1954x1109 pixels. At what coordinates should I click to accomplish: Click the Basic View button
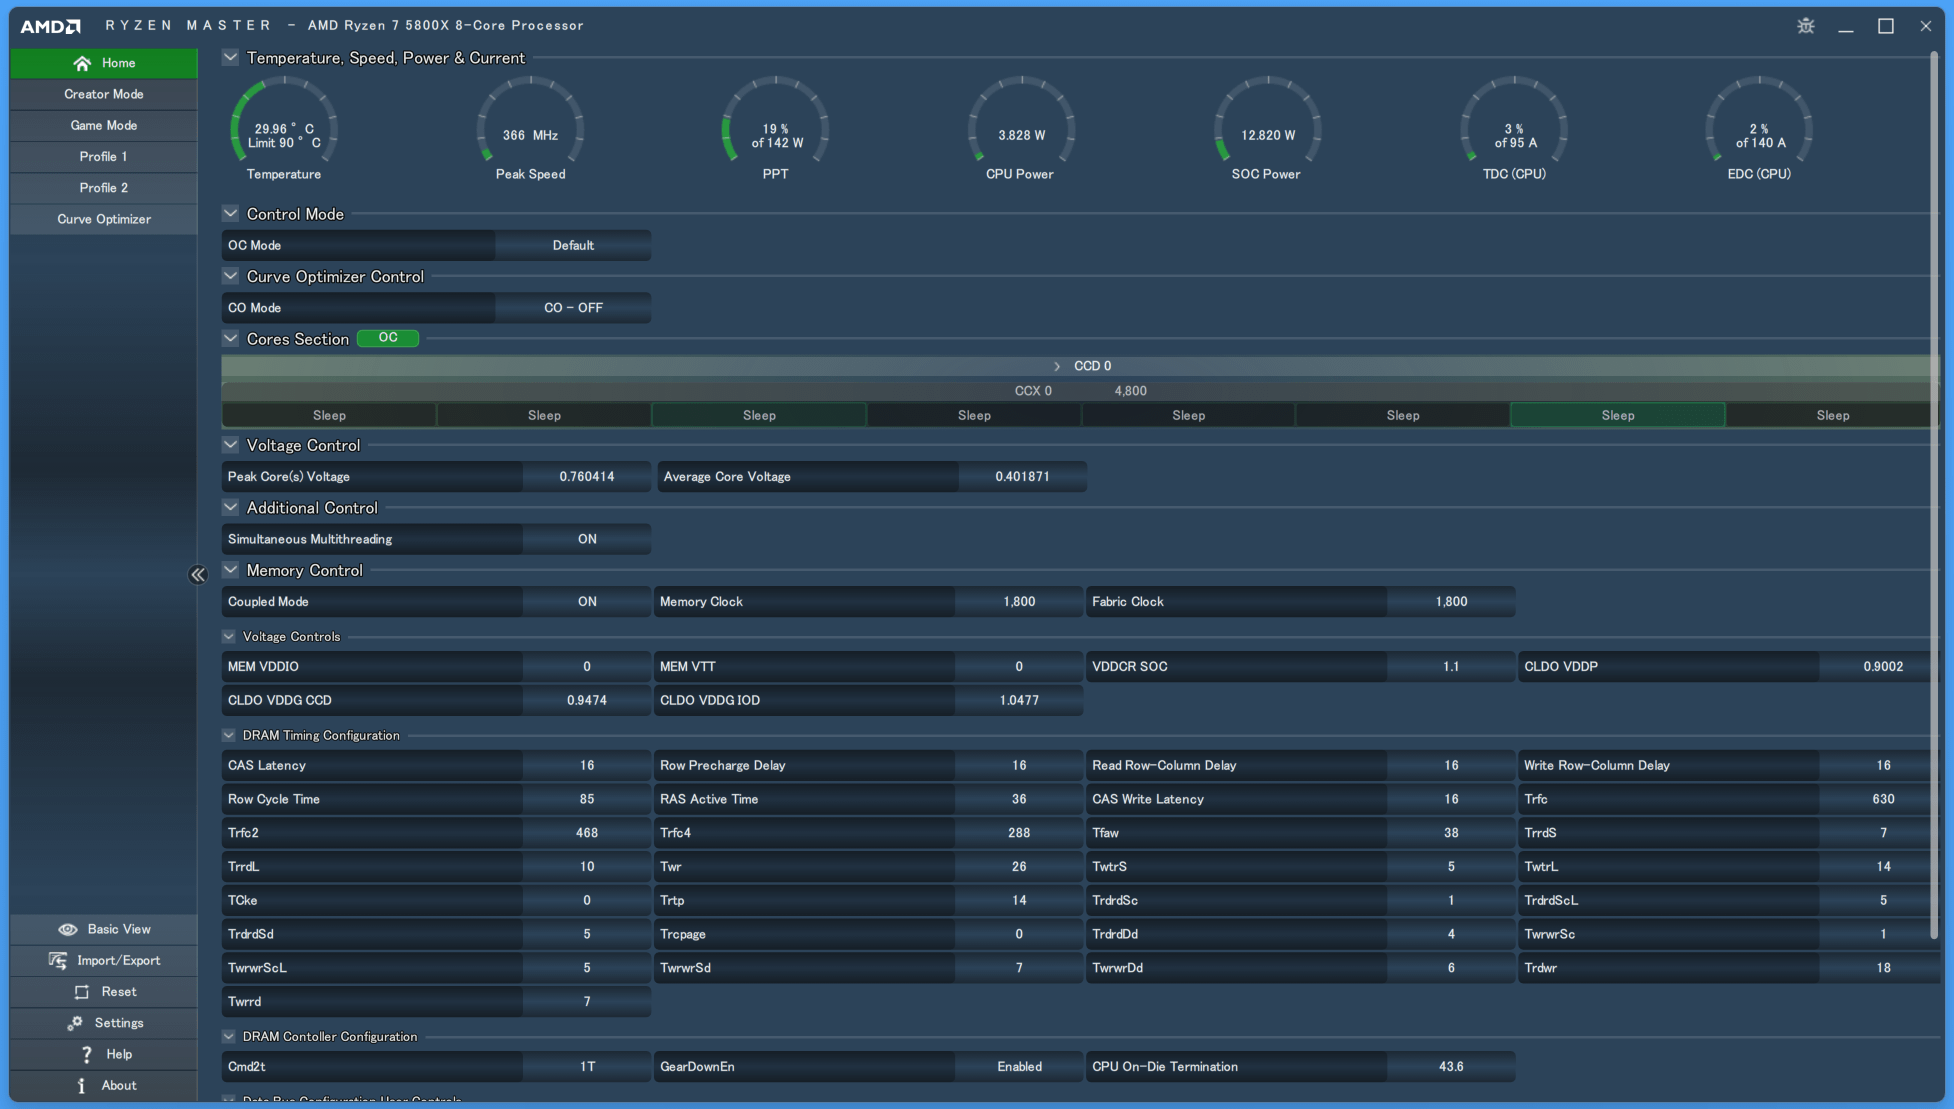[x=104, y=929]
